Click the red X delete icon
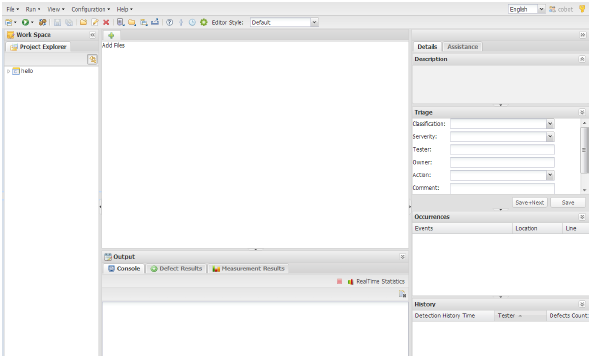The width and height of the screenshot is (589, 361). (106, 23)
